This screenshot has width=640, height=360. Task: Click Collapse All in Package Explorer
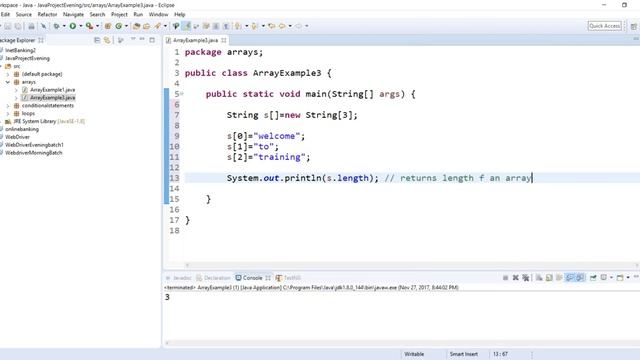(97, 40)
